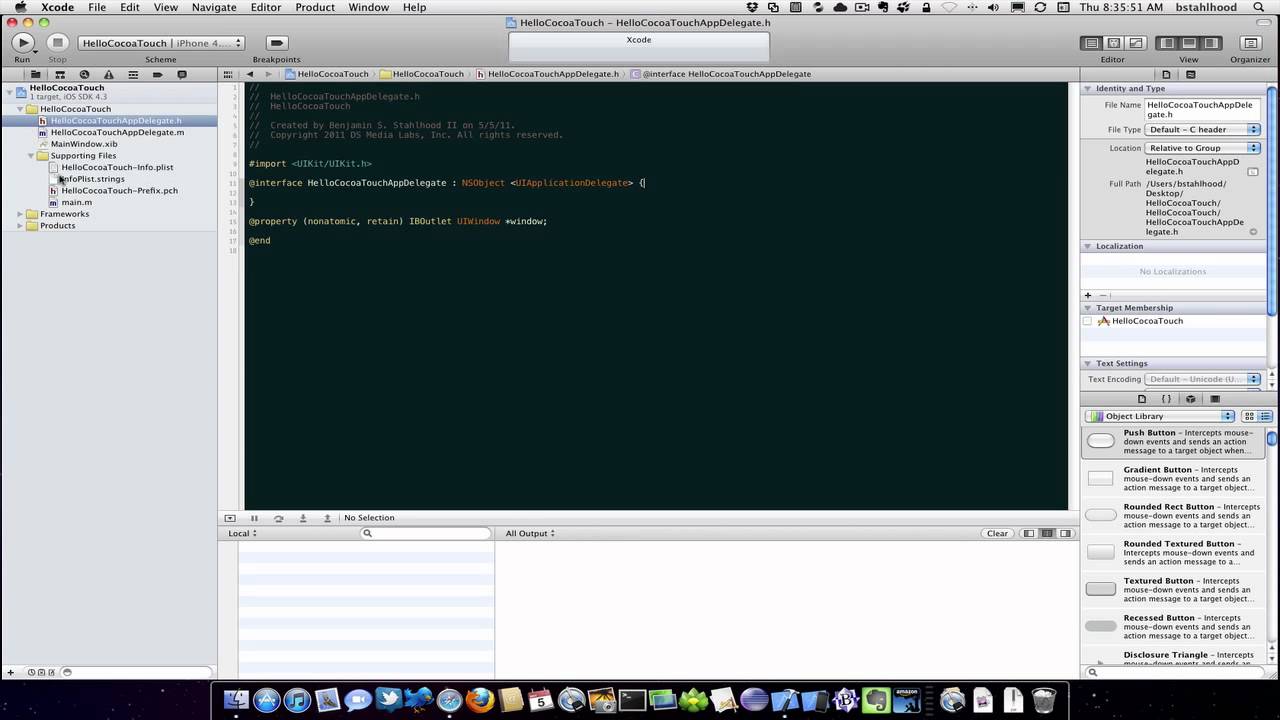
Task: Hide the debug area toggle
Action: pos(230,518)
